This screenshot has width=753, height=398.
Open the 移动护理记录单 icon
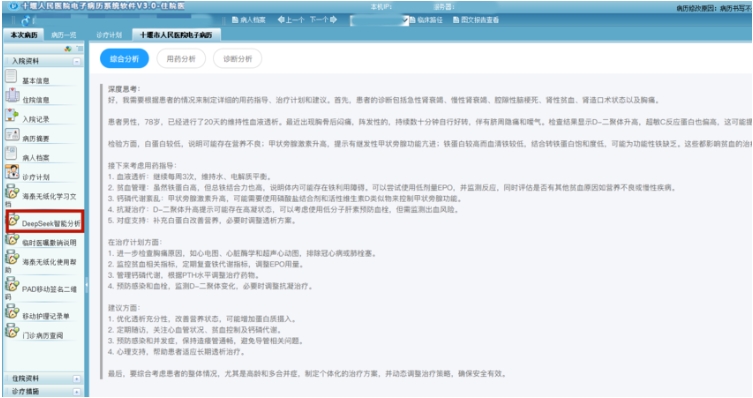pyautogui.click(x=12, y=311)
